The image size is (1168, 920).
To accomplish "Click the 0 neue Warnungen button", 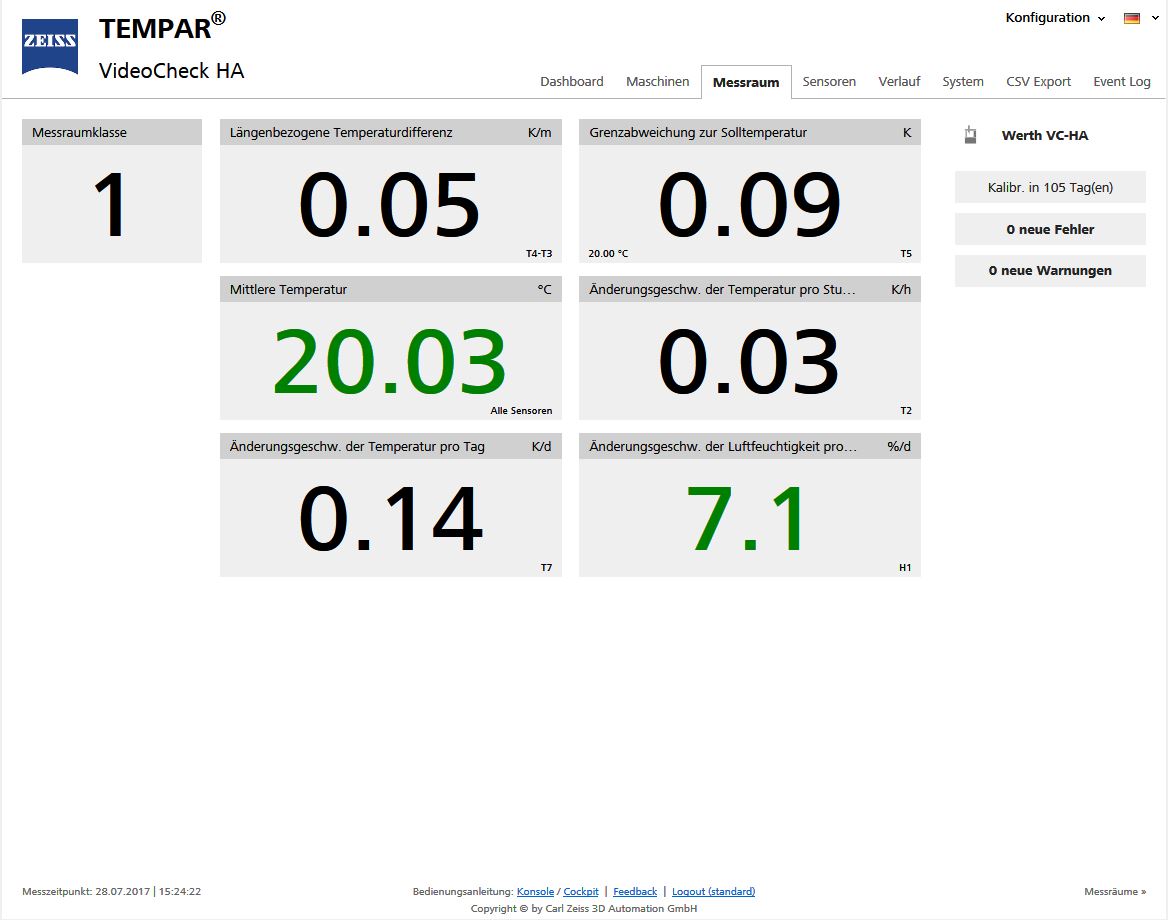I will (1050, 270).
